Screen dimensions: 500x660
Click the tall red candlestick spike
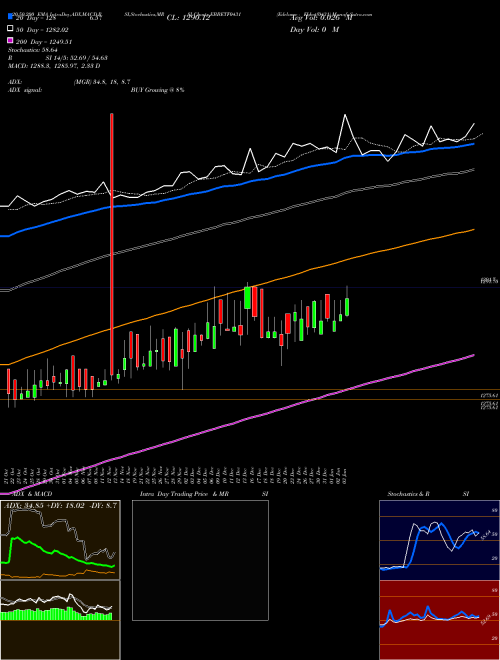[x=112, y=244]
